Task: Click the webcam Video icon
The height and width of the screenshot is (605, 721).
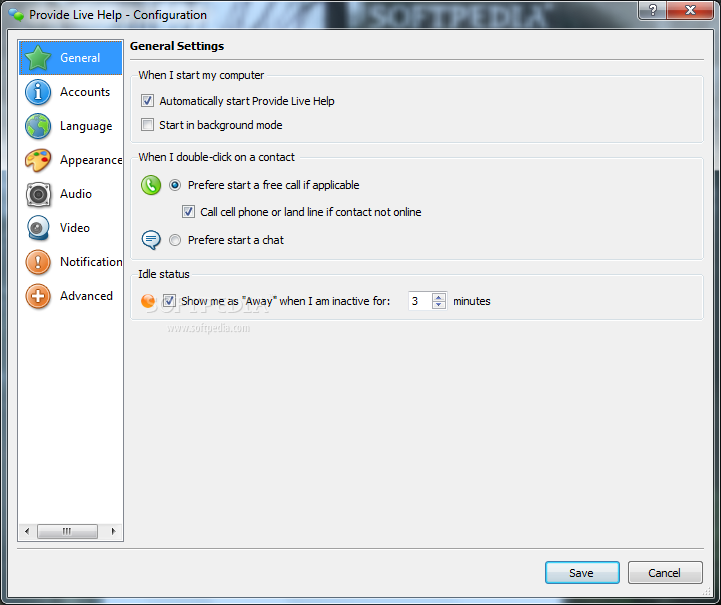Action: click(x=38, y=228)
